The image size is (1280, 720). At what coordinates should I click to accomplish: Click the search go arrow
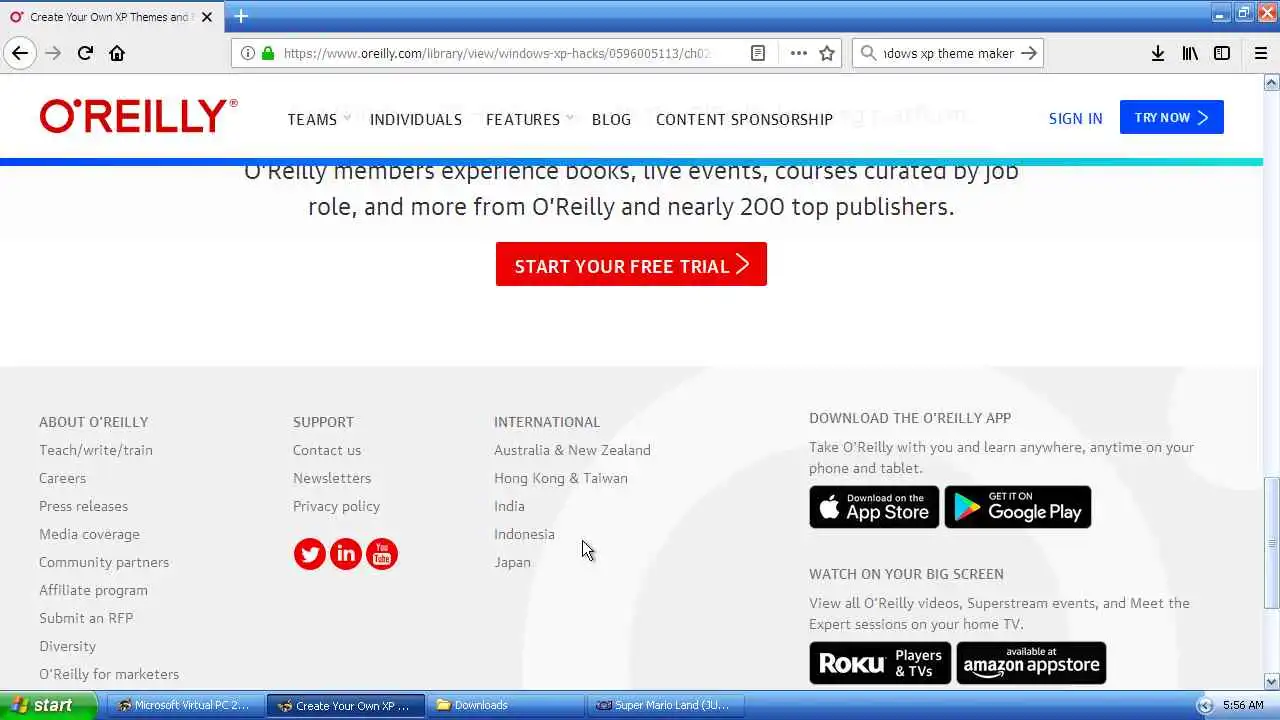tap(1029, 53)
